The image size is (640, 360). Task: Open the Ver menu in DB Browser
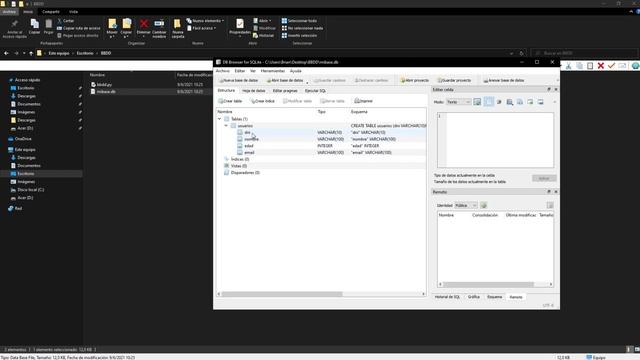pos(253,71)
